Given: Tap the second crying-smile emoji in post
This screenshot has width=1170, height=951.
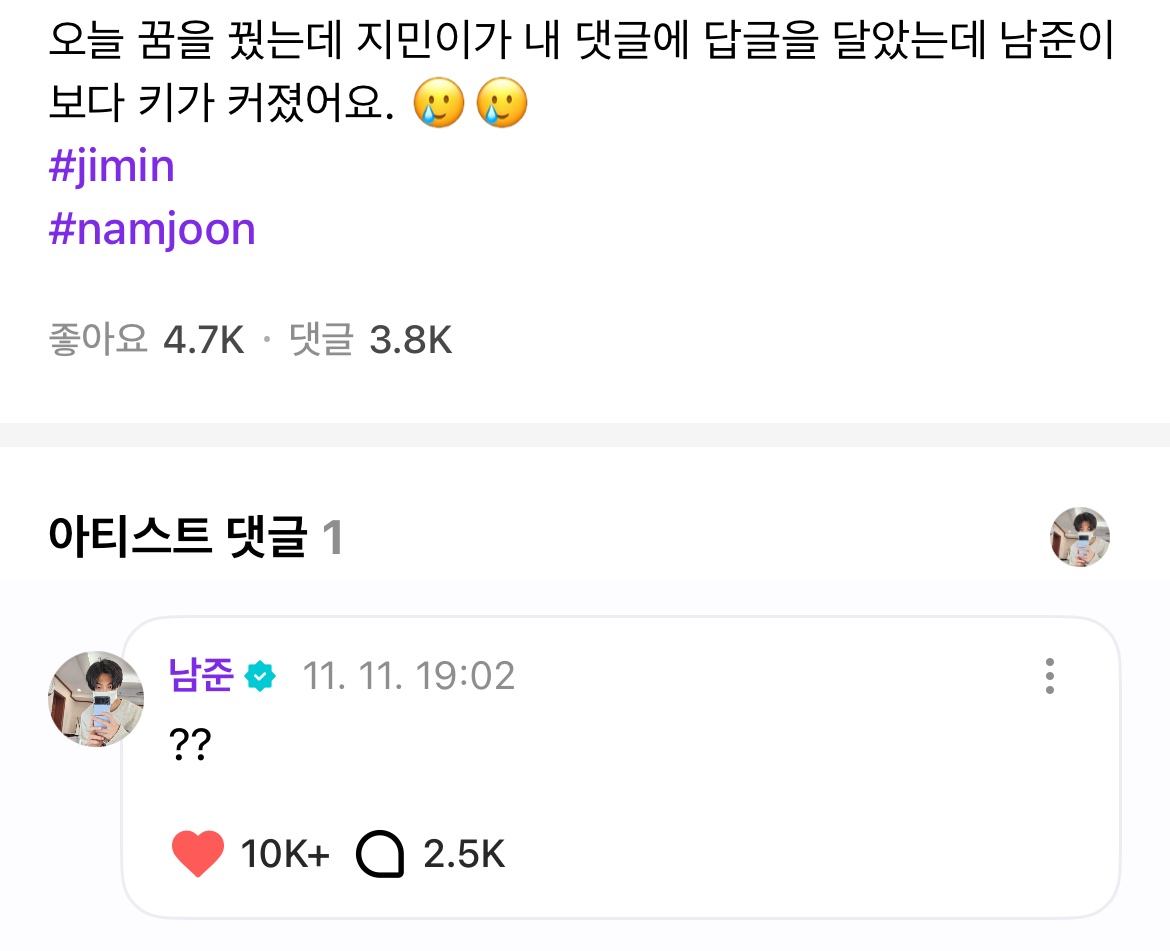Looking at the screenshot, I should click(502, 104).
